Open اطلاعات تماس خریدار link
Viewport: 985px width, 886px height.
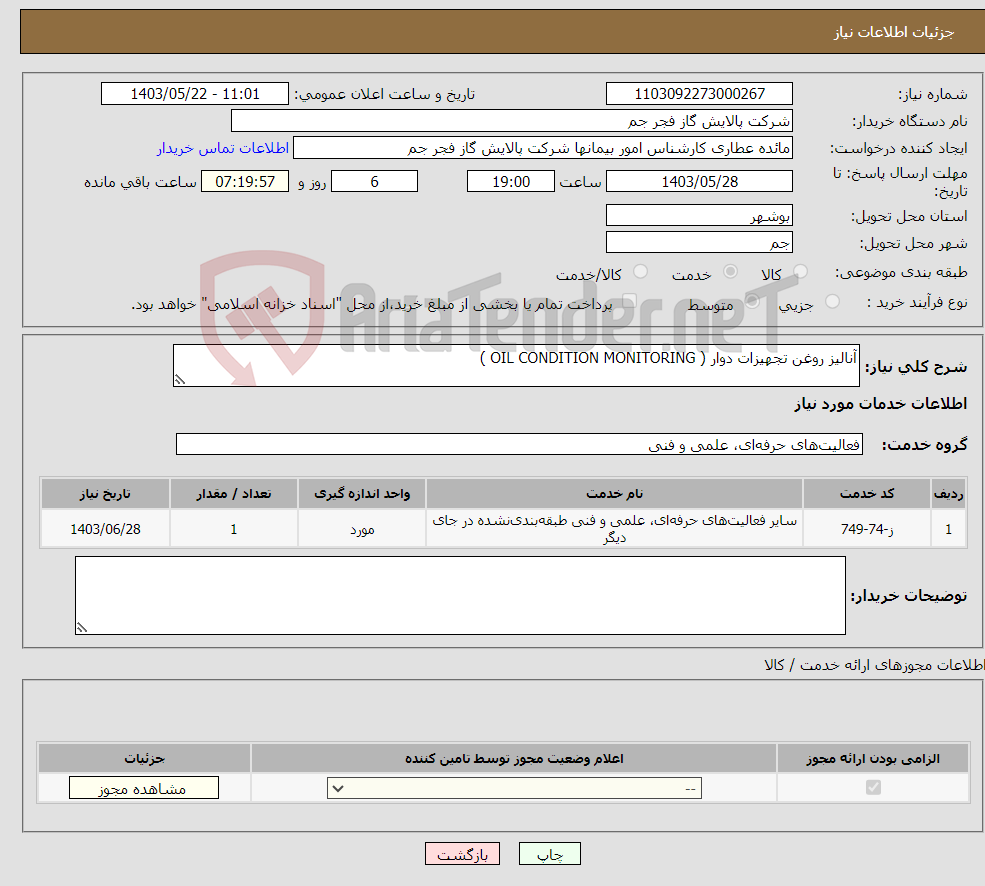click(x=223, y=148)
